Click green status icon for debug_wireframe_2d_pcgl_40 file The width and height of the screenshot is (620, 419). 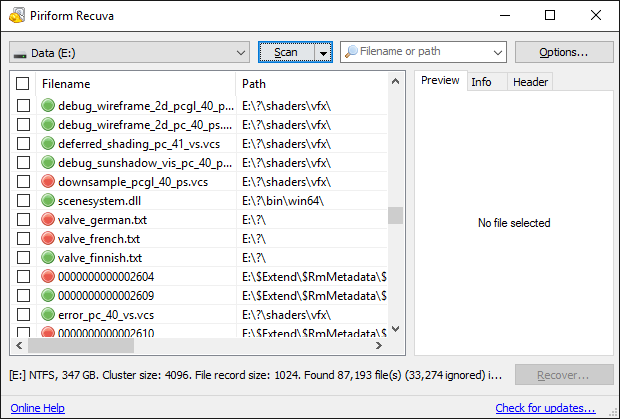click(x=48, y=106)
